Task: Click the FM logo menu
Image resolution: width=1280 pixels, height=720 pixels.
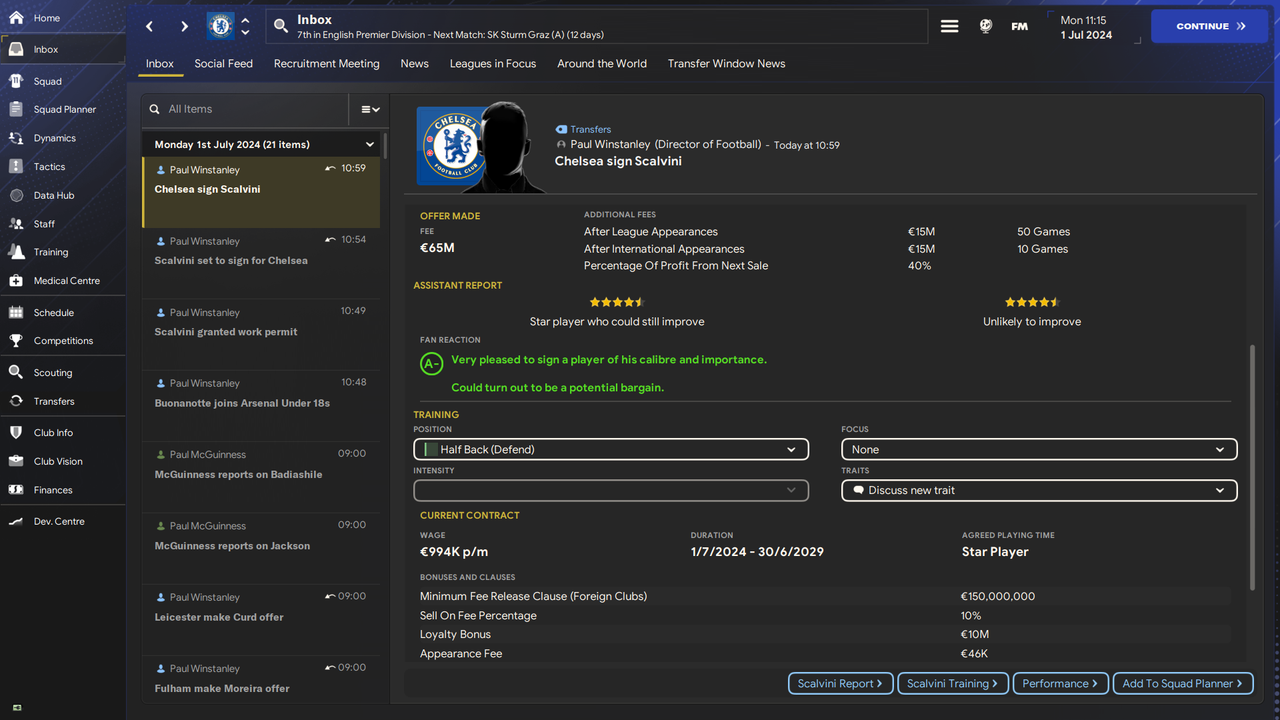Action: [x=1019, y=27]
